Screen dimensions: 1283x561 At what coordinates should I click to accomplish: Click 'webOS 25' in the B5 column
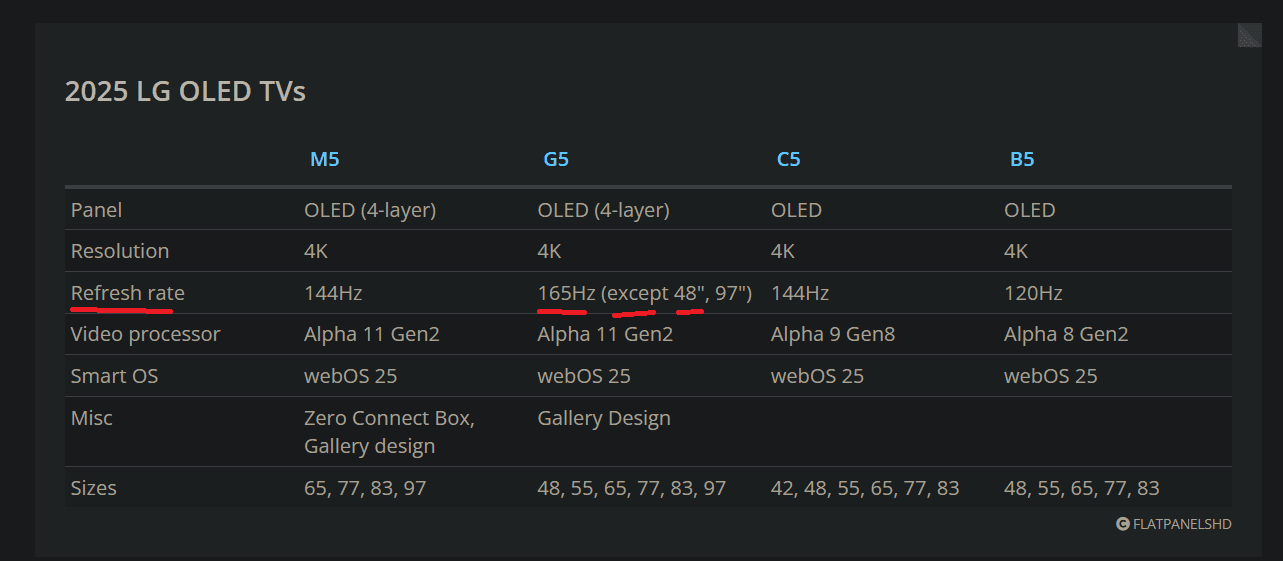coord(1051,376)
